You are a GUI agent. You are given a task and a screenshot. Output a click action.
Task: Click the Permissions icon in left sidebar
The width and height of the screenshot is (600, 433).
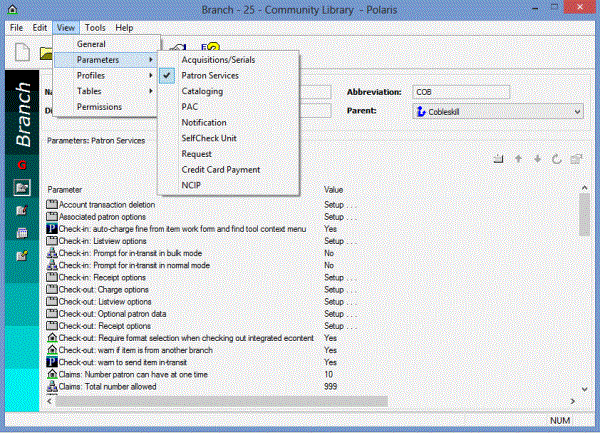21,256
